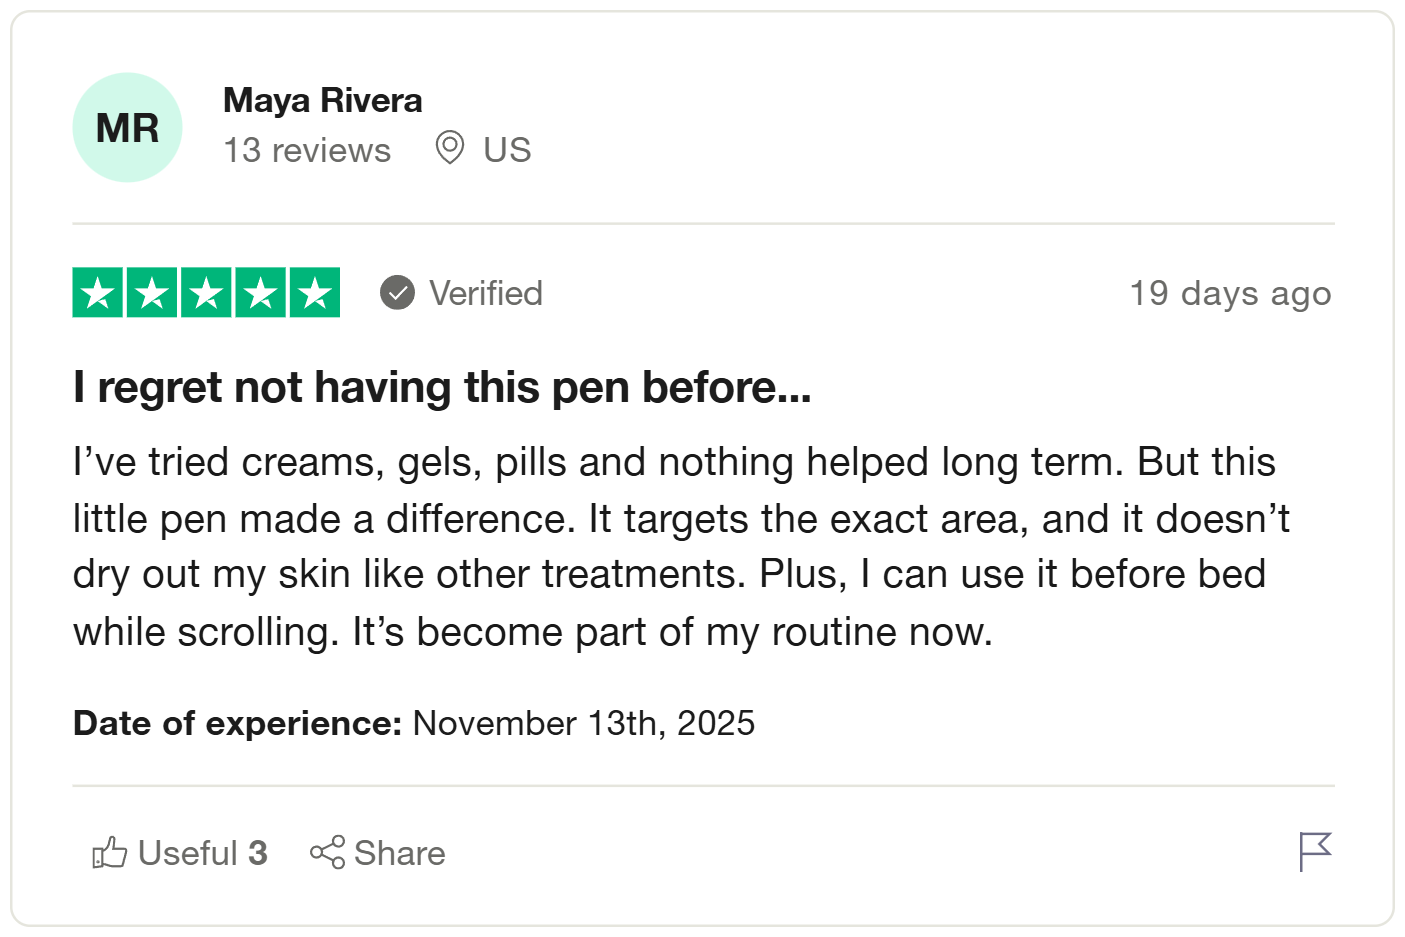Image resolution: width=1405 pixels, height=937 pixels.
Task: Click the review body paragraph
Action: point(680,546)
